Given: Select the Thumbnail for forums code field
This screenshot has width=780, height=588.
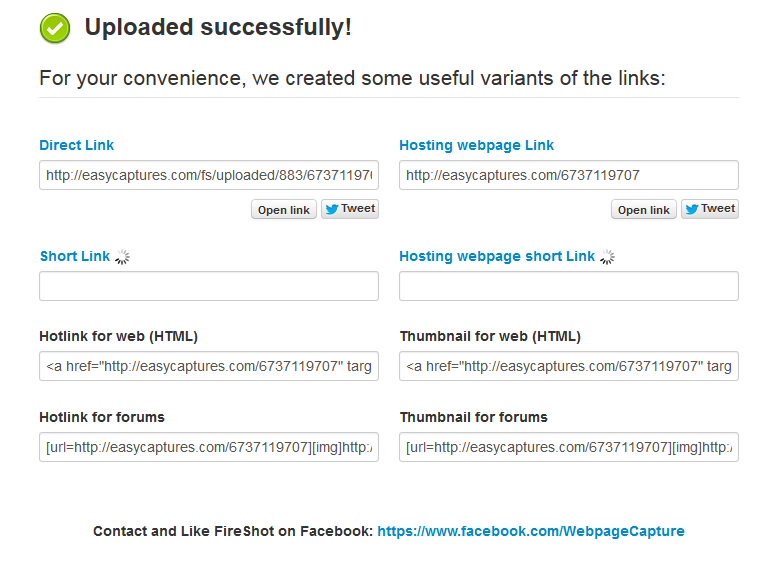Looking at the screenshot, I should coord(569,447).
